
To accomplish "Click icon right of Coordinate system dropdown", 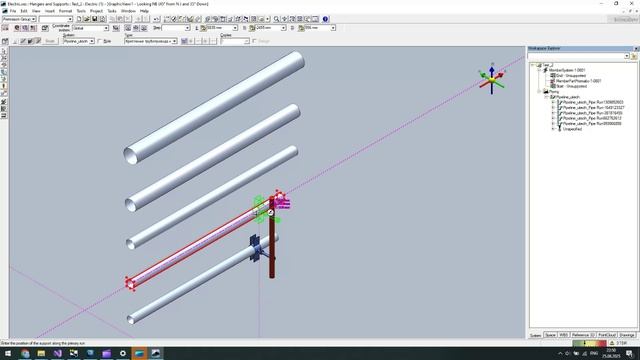I will pyautogui.click(x=116, y=28).
